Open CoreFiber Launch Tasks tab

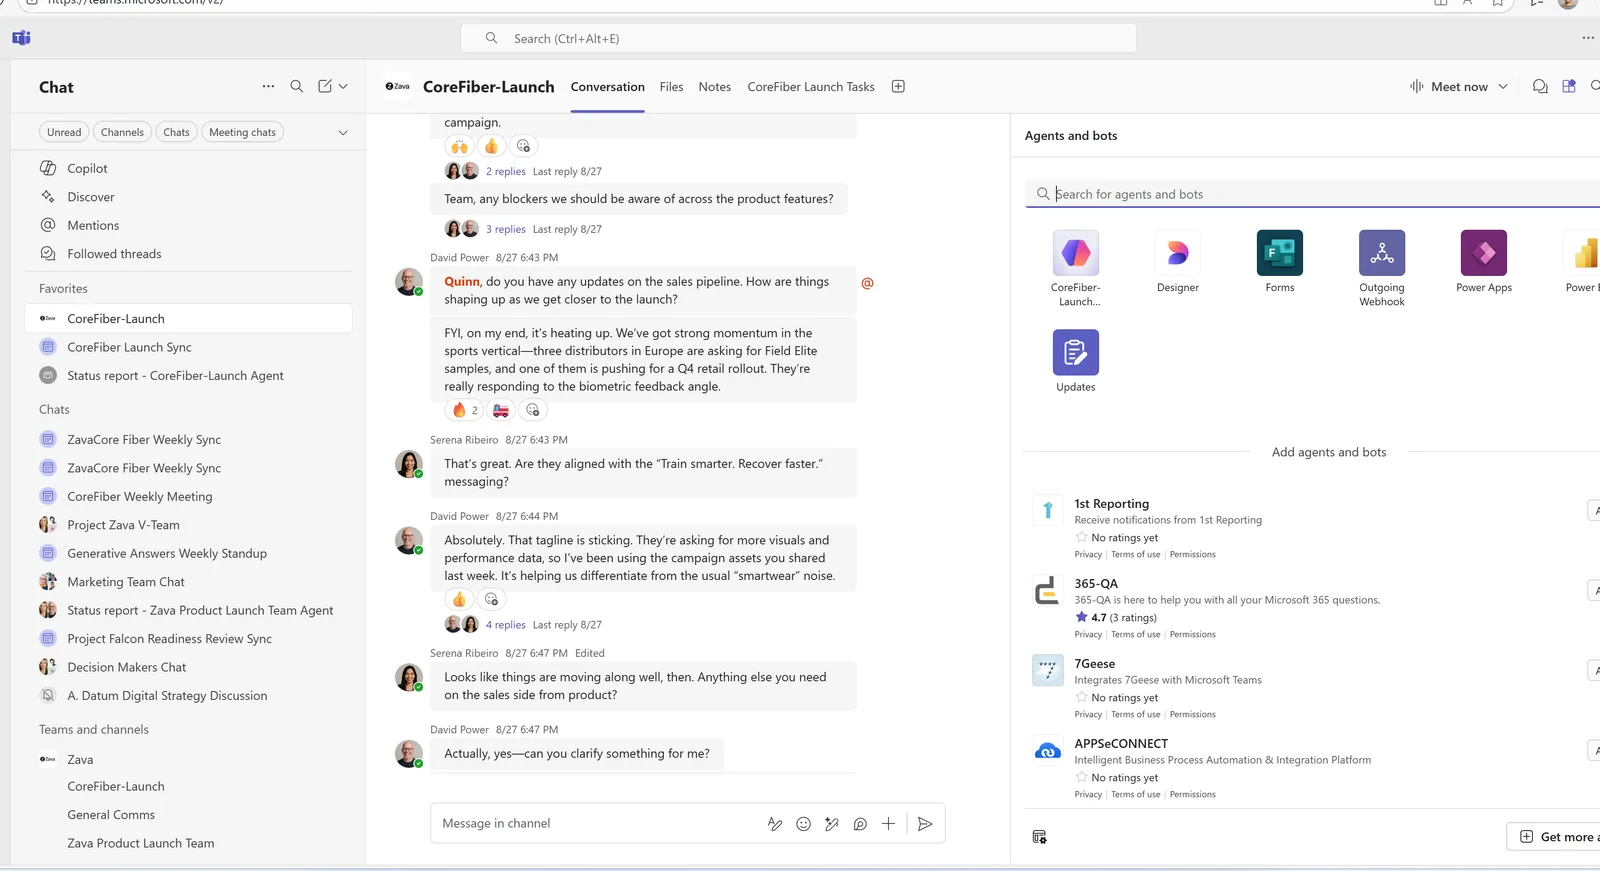811,87
